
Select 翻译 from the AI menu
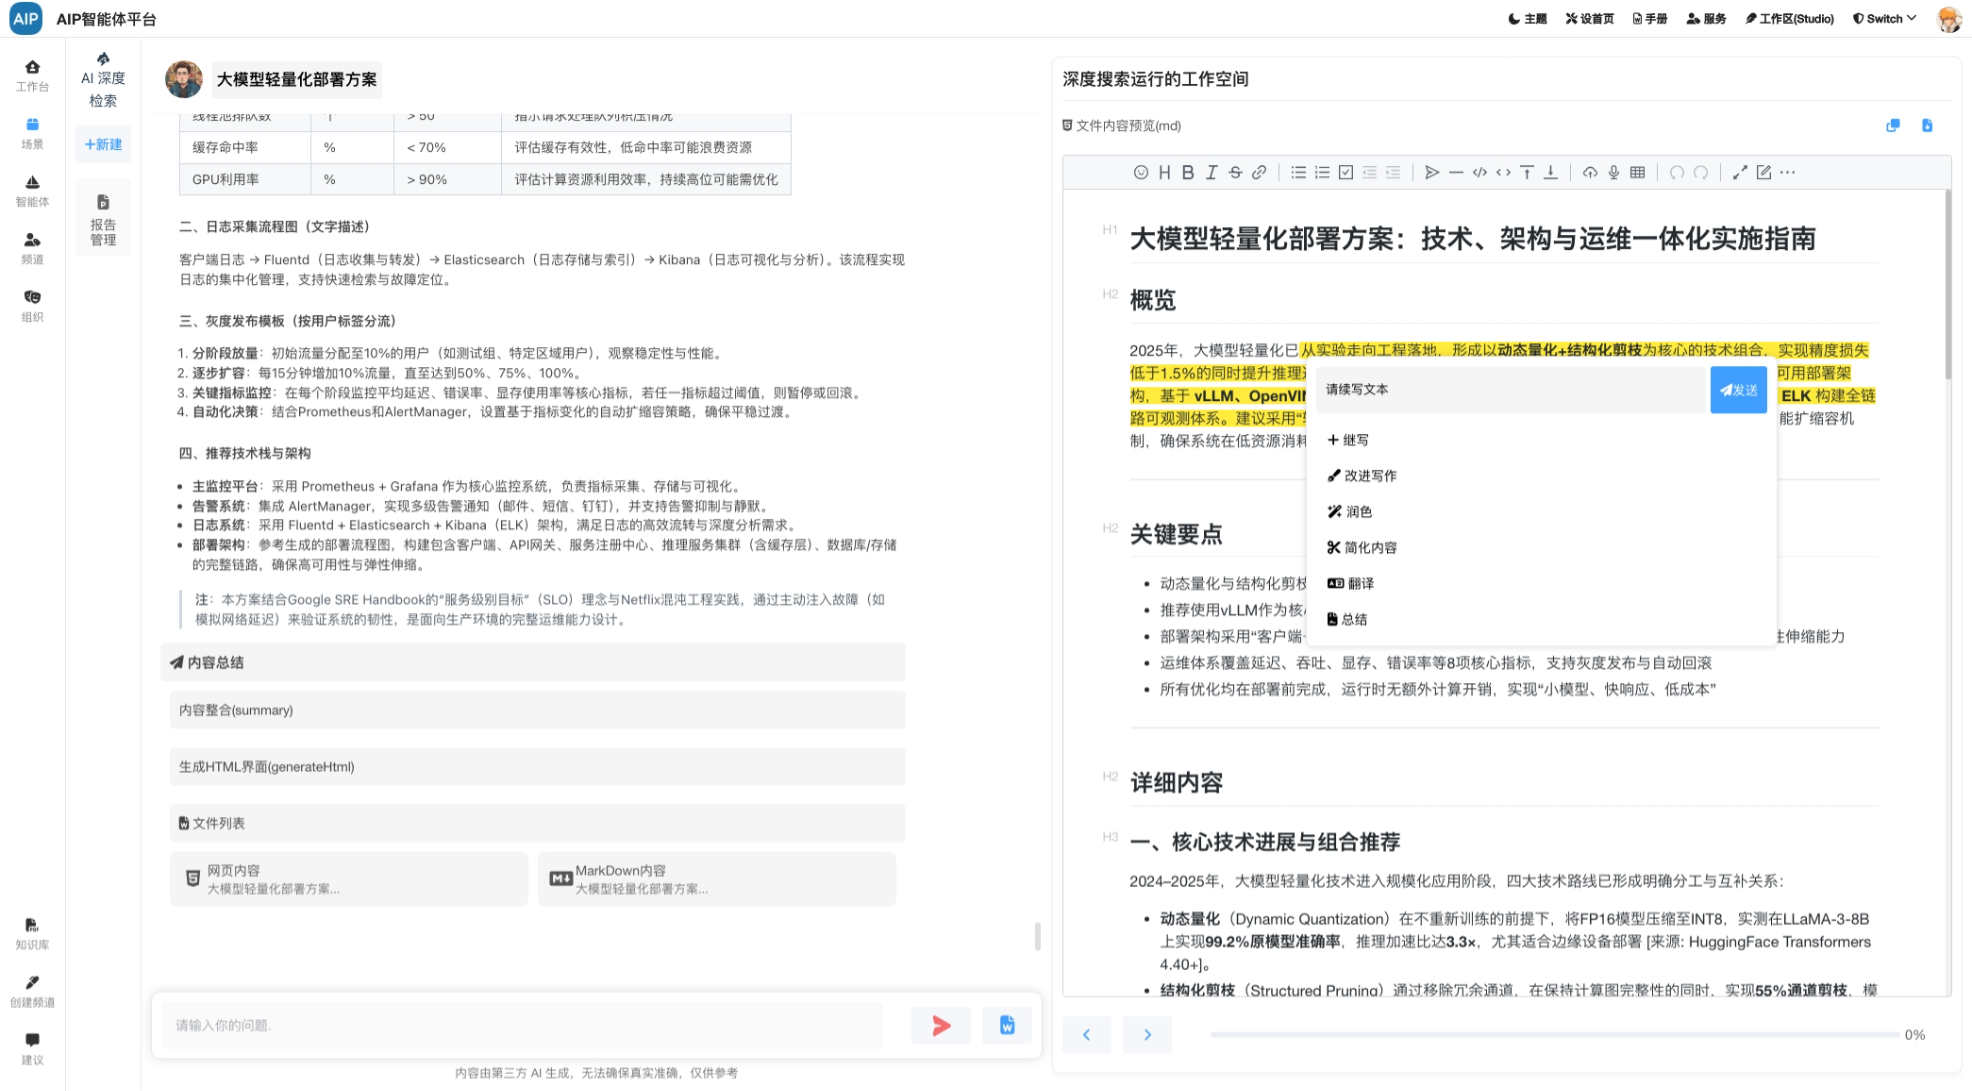click(x=1350, y=583)
